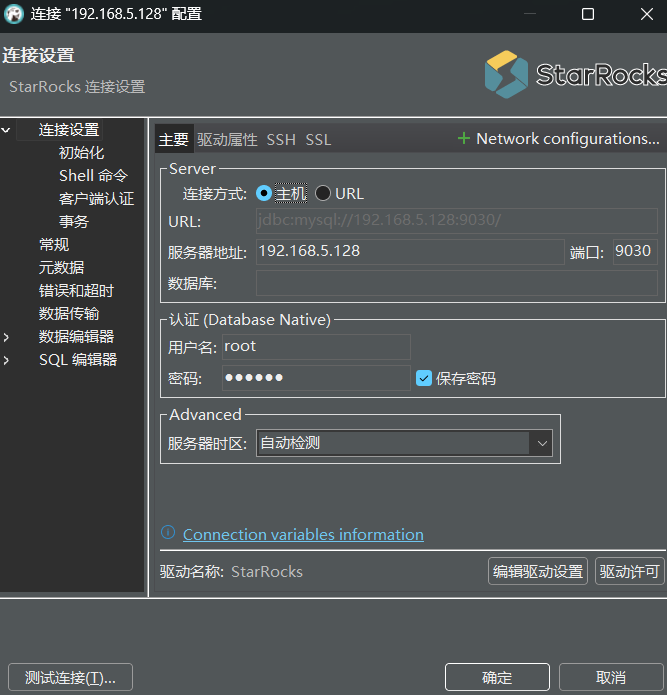Select 初始化 in the tree
The width and height of the screenshot is (667, 695).
click(82, 153)
